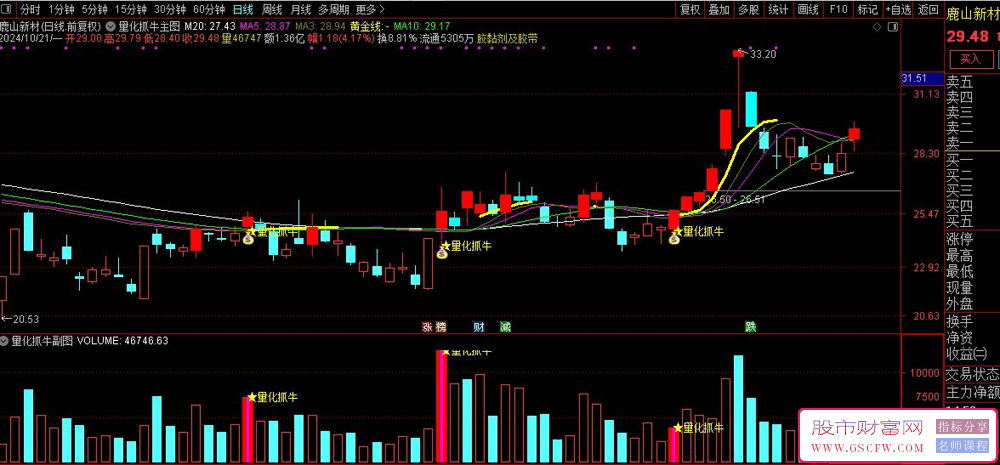Click the 量化抓牛副图 VOLUME indicator label
The width and height of the screenshot is (1000, 465).
(90, 341)
